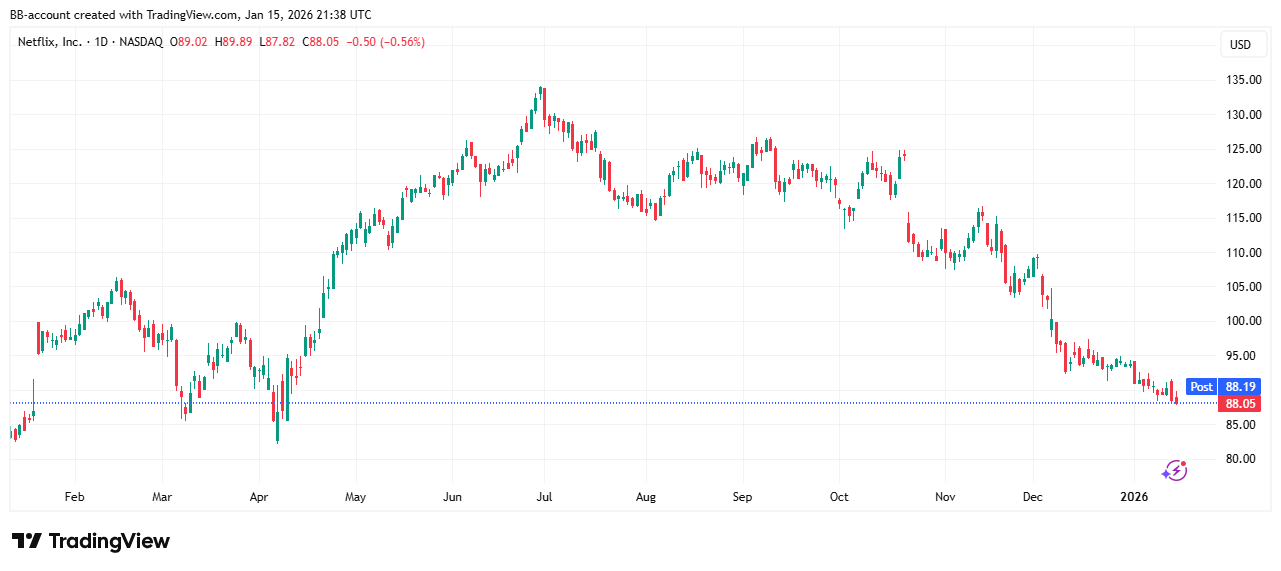Click the 80.00 price scale label

click(x=1240, y=459)
